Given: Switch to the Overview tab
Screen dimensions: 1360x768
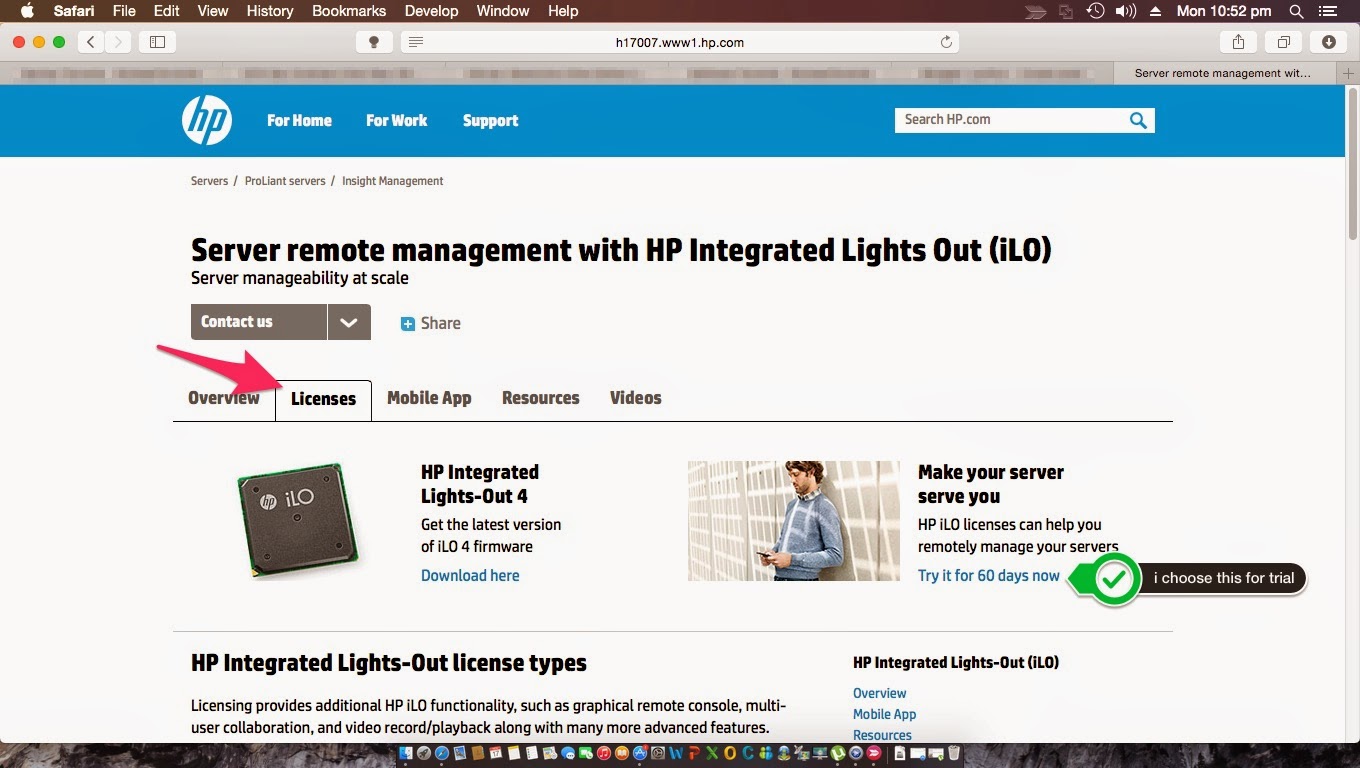Looking at the screenshot, I should [x=224, y=398].
